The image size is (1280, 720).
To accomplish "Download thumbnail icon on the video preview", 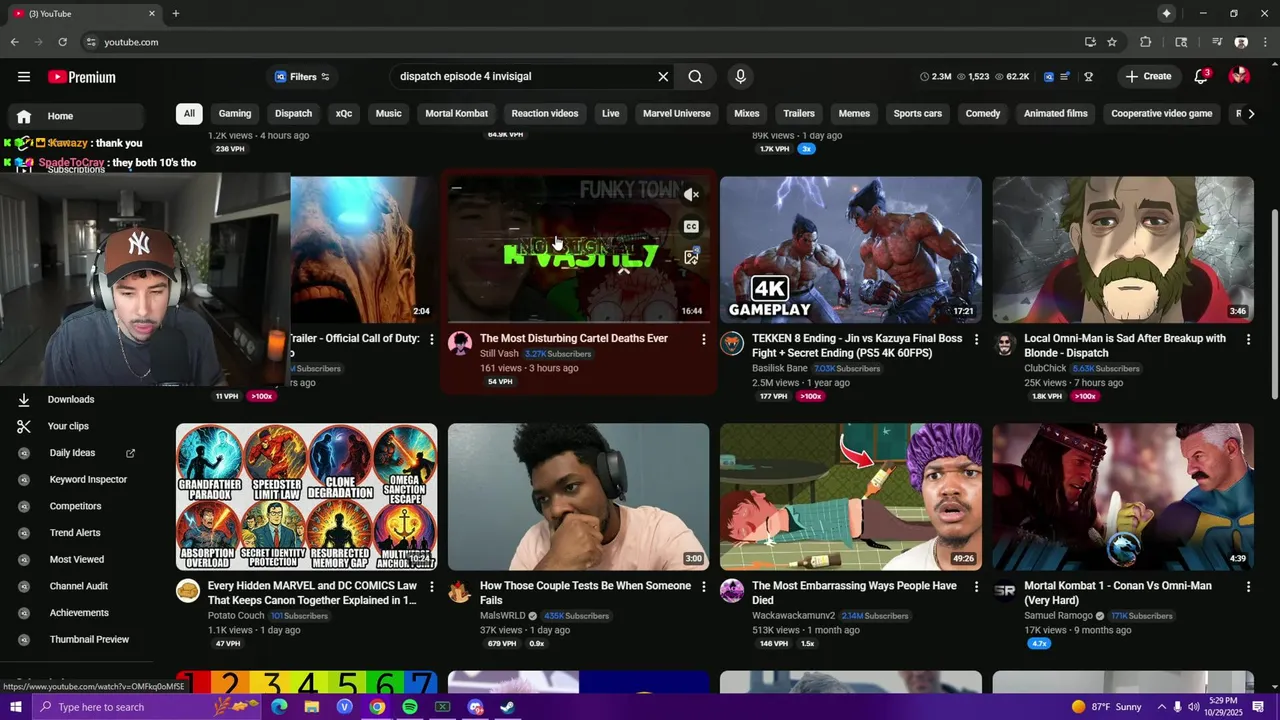I will 691,257.
